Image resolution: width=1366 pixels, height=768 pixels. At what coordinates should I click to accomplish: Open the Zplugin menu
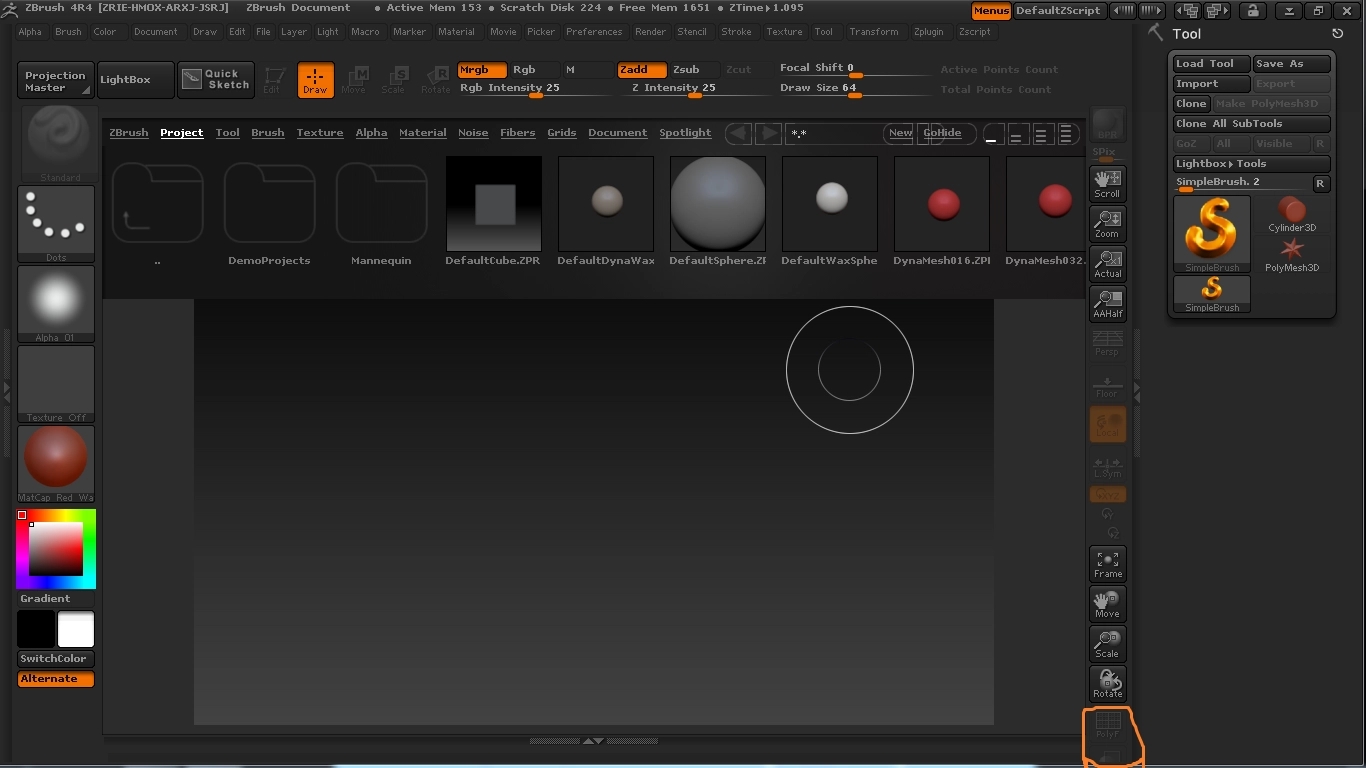(x=928, y=32)
